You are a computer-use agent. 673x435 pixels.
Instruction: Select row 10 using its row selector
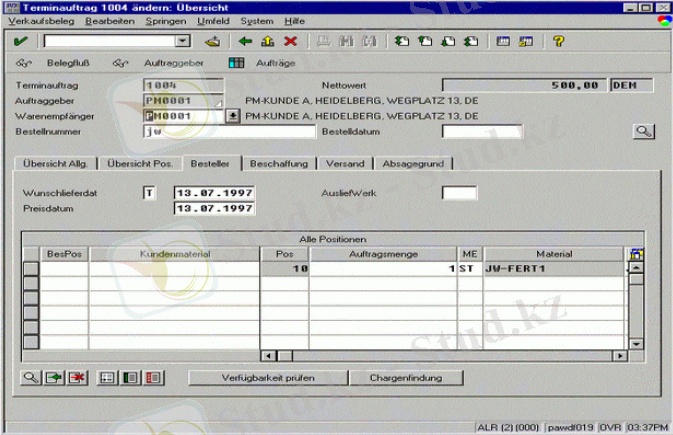(x=31, y=269)
